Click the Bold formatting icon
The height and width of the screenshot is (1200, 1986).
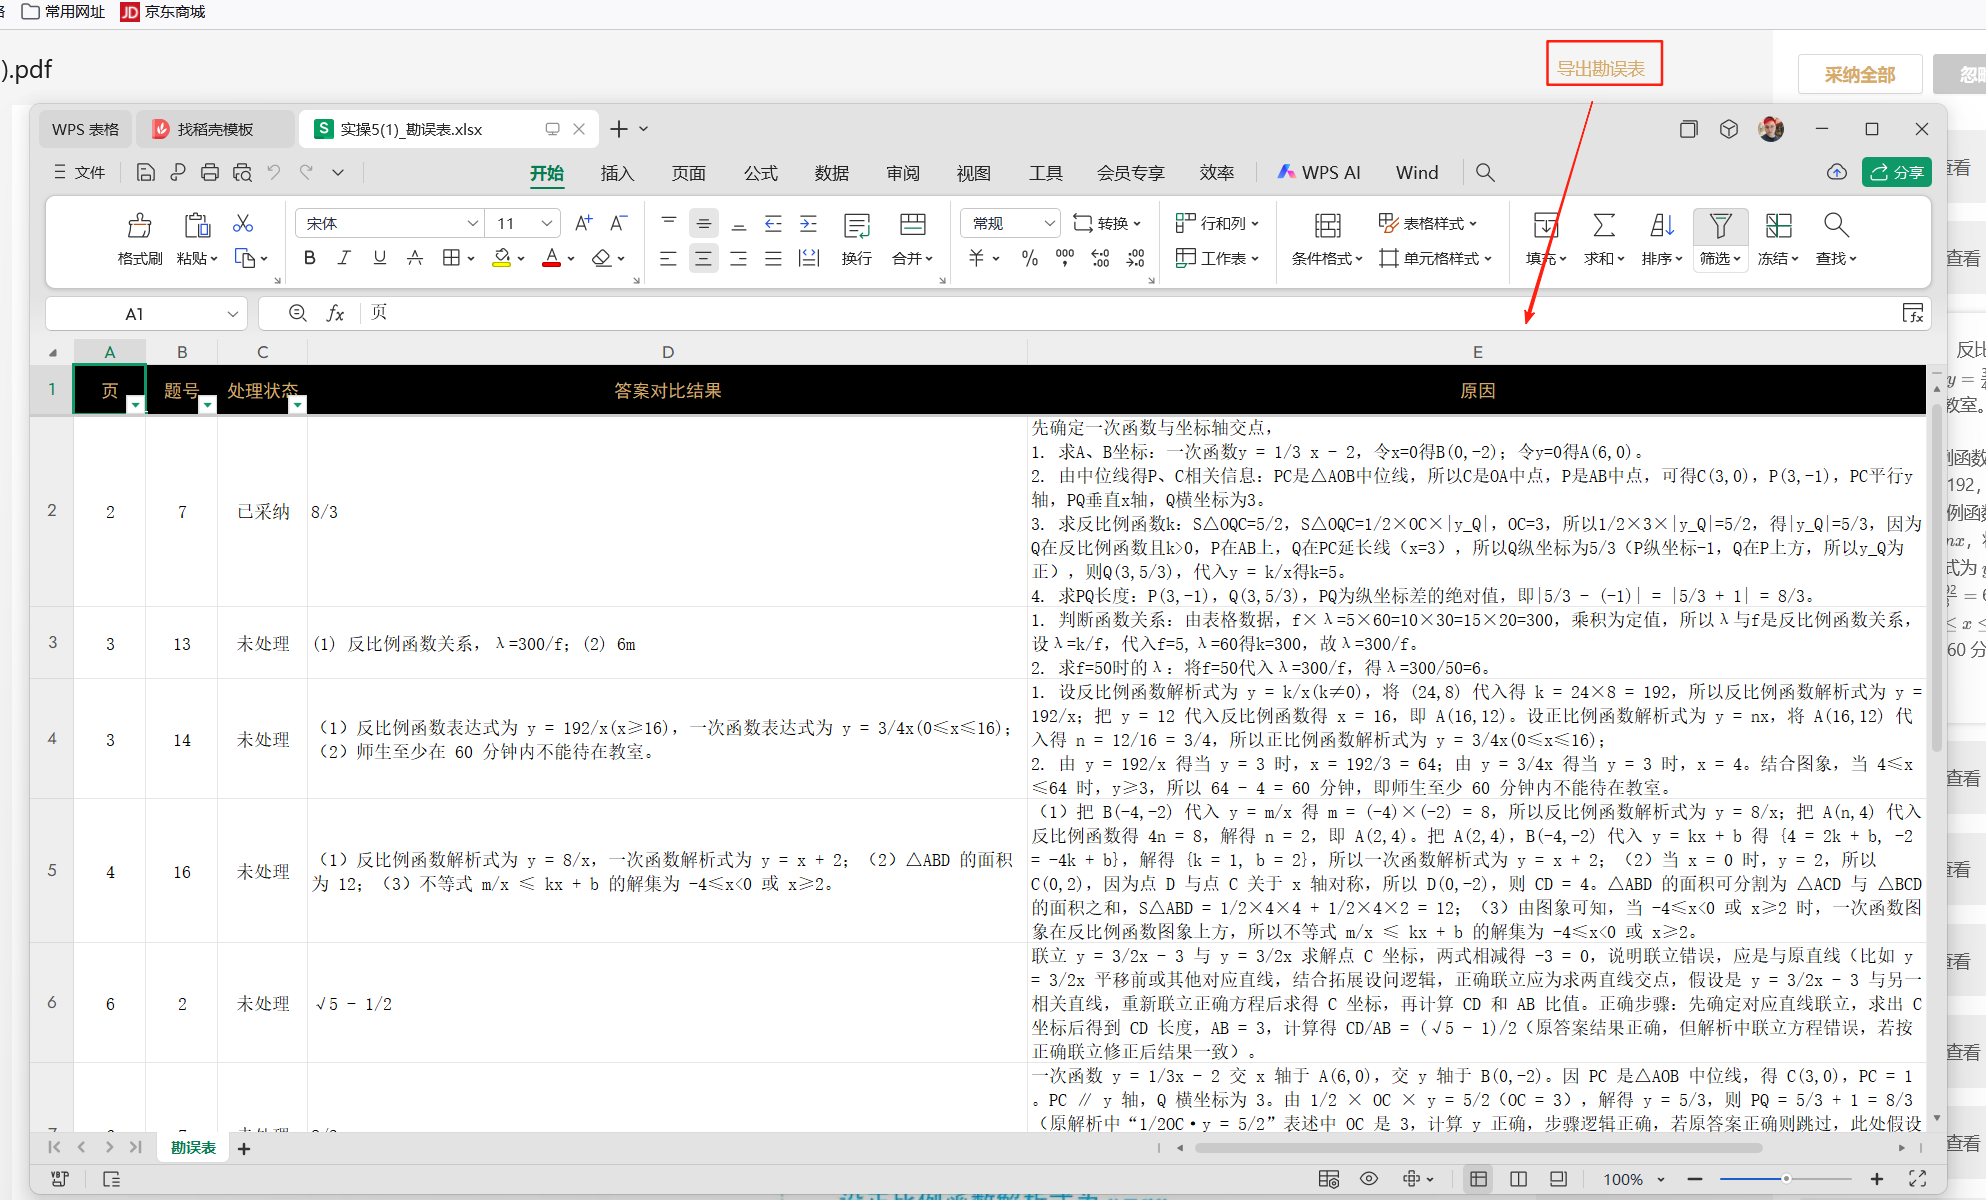point(310,258)
